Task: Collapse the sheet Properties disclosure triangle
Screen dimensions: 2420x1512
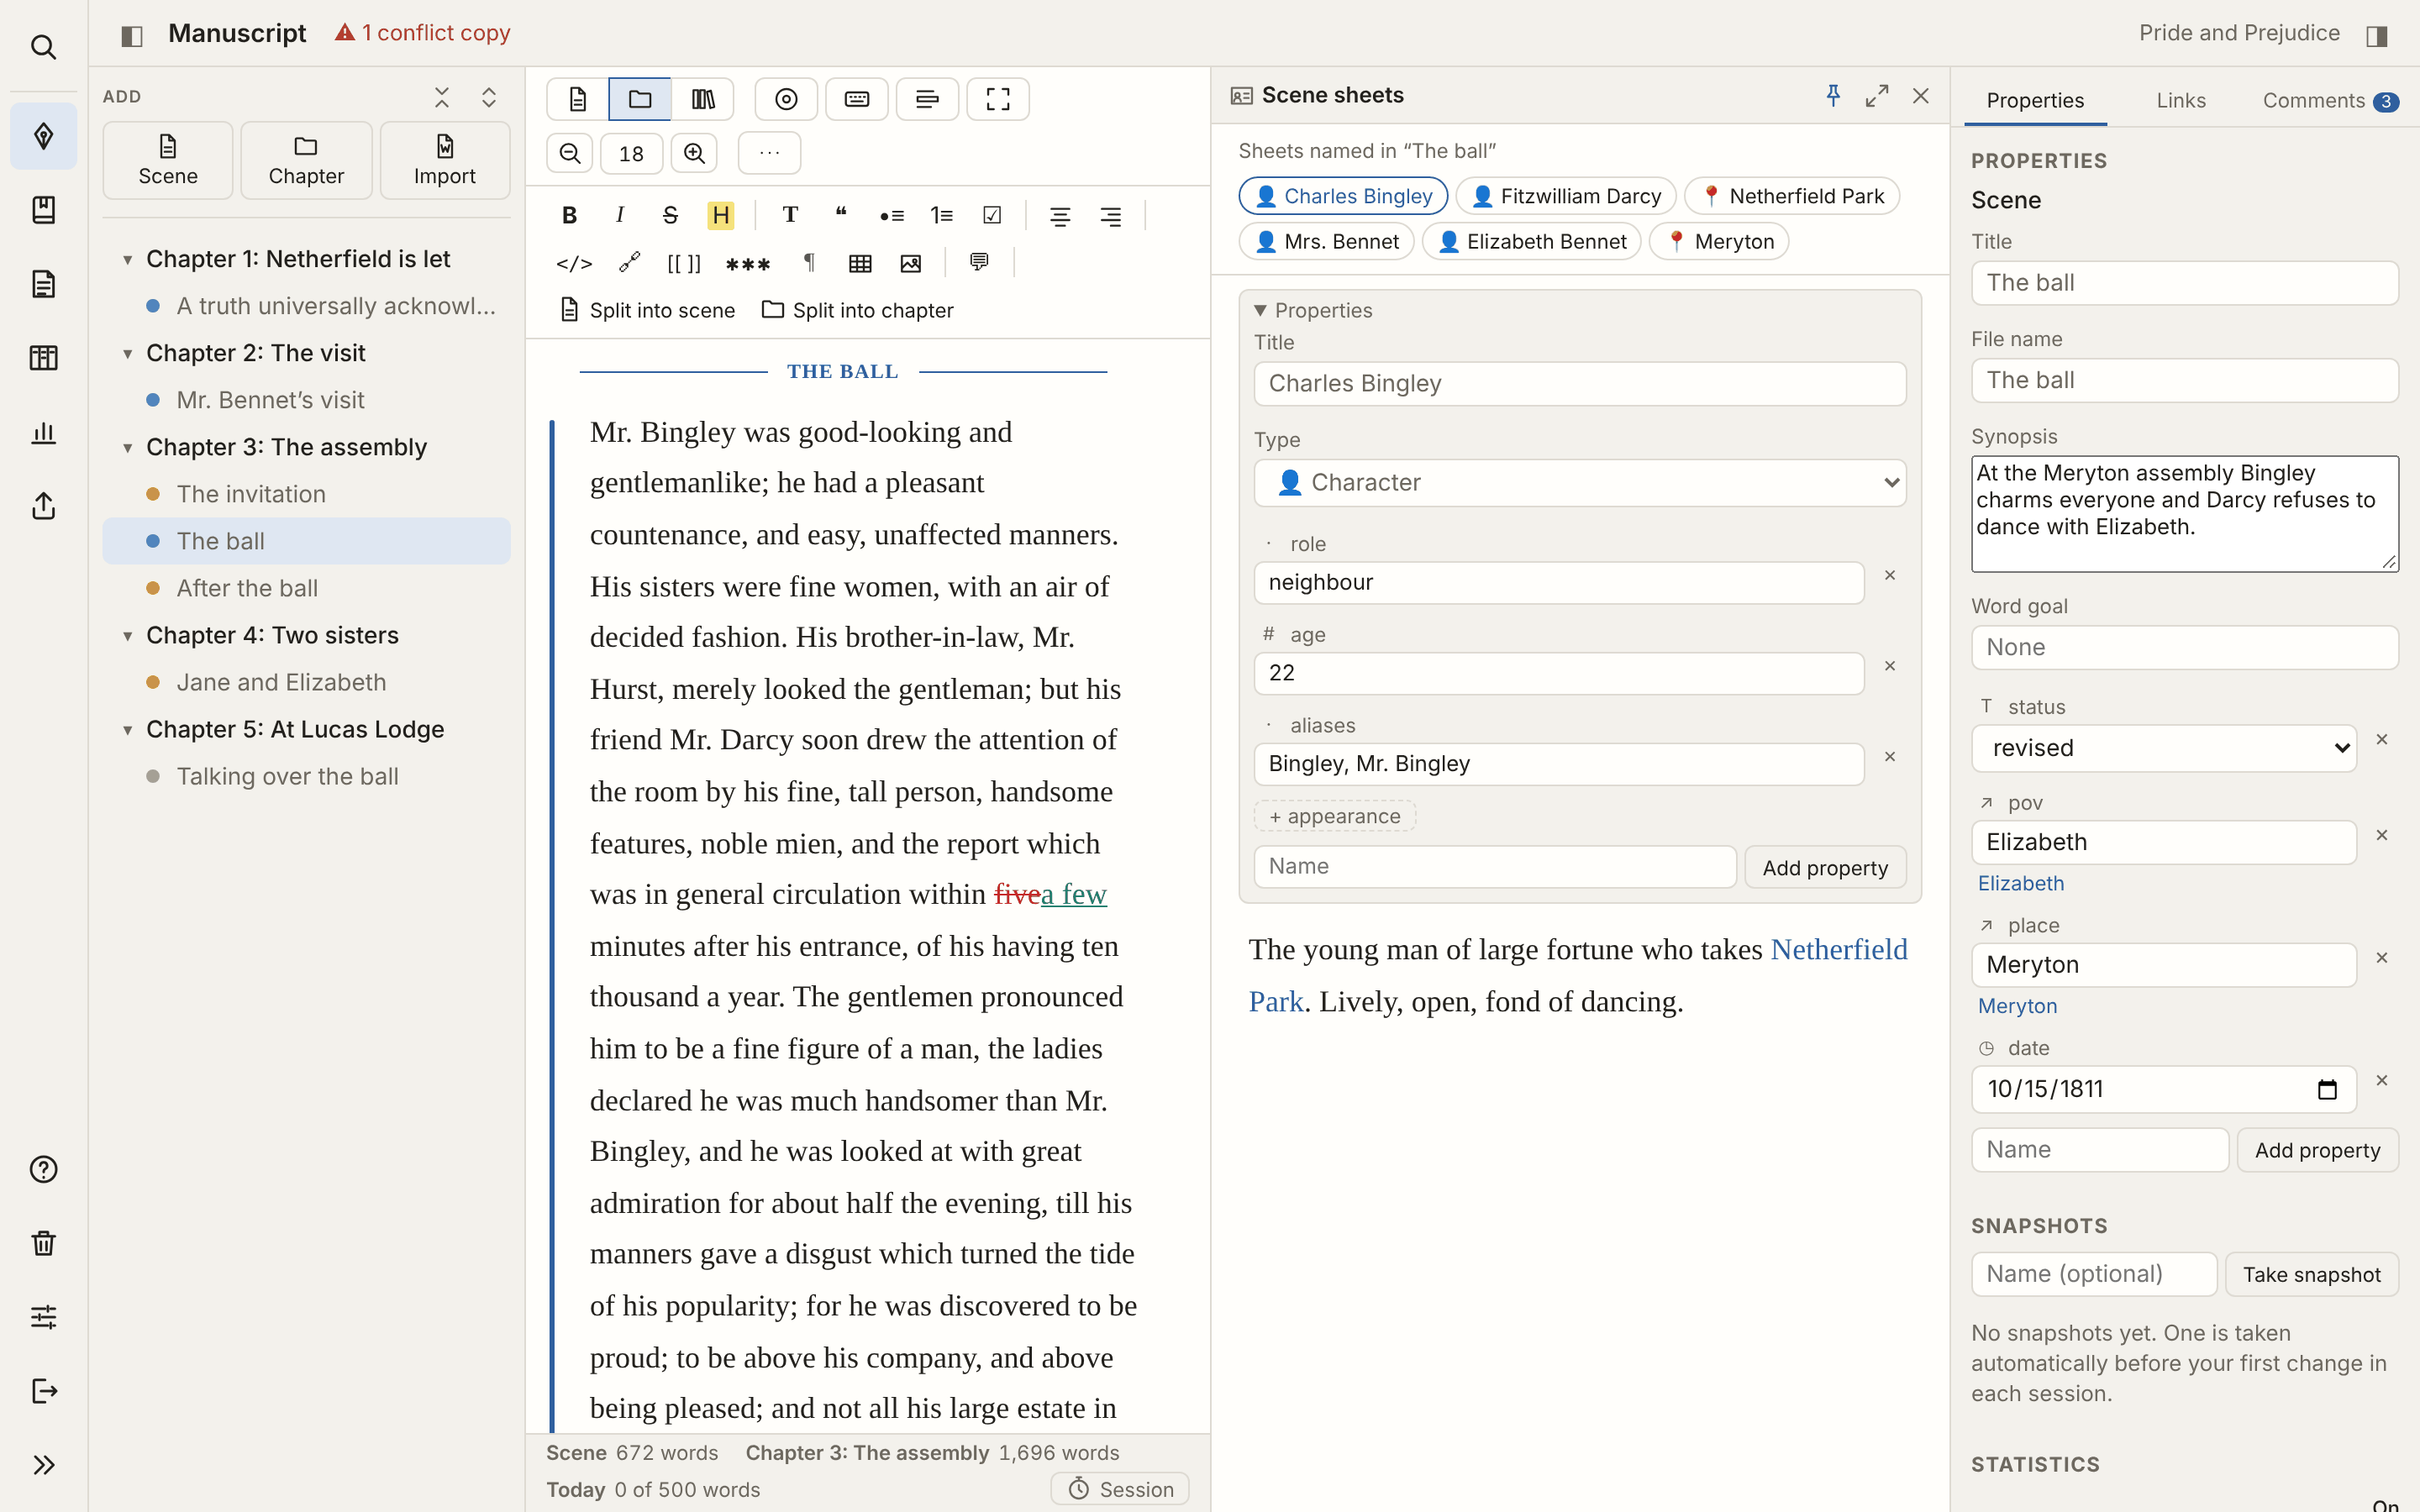Action: pyautogui.click(x=1260, y=310)
